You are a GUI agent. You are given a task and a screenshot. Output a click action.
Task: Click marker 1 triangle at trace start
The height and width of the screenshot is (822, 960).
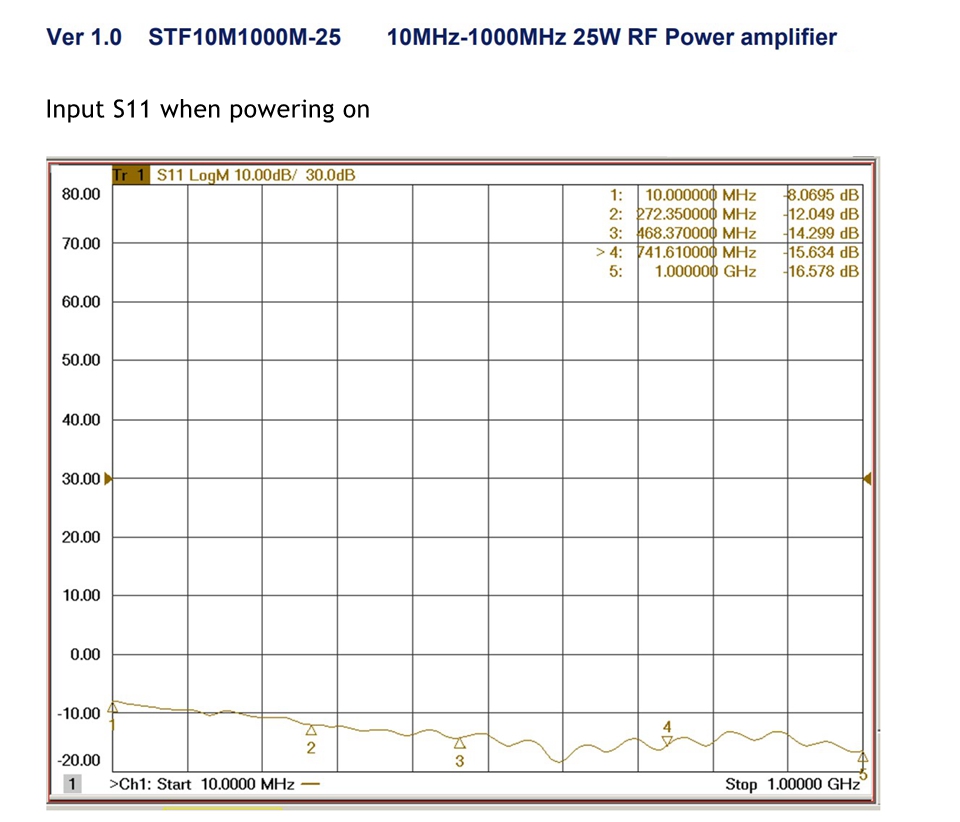(x=112, y=708)
